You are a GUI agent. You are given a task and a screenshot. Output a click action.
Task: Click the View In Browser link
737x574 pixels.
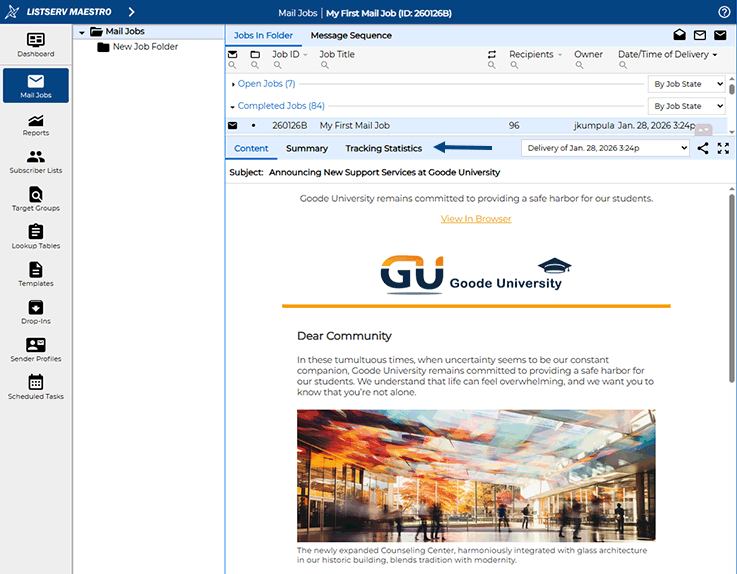coord(476,218)
